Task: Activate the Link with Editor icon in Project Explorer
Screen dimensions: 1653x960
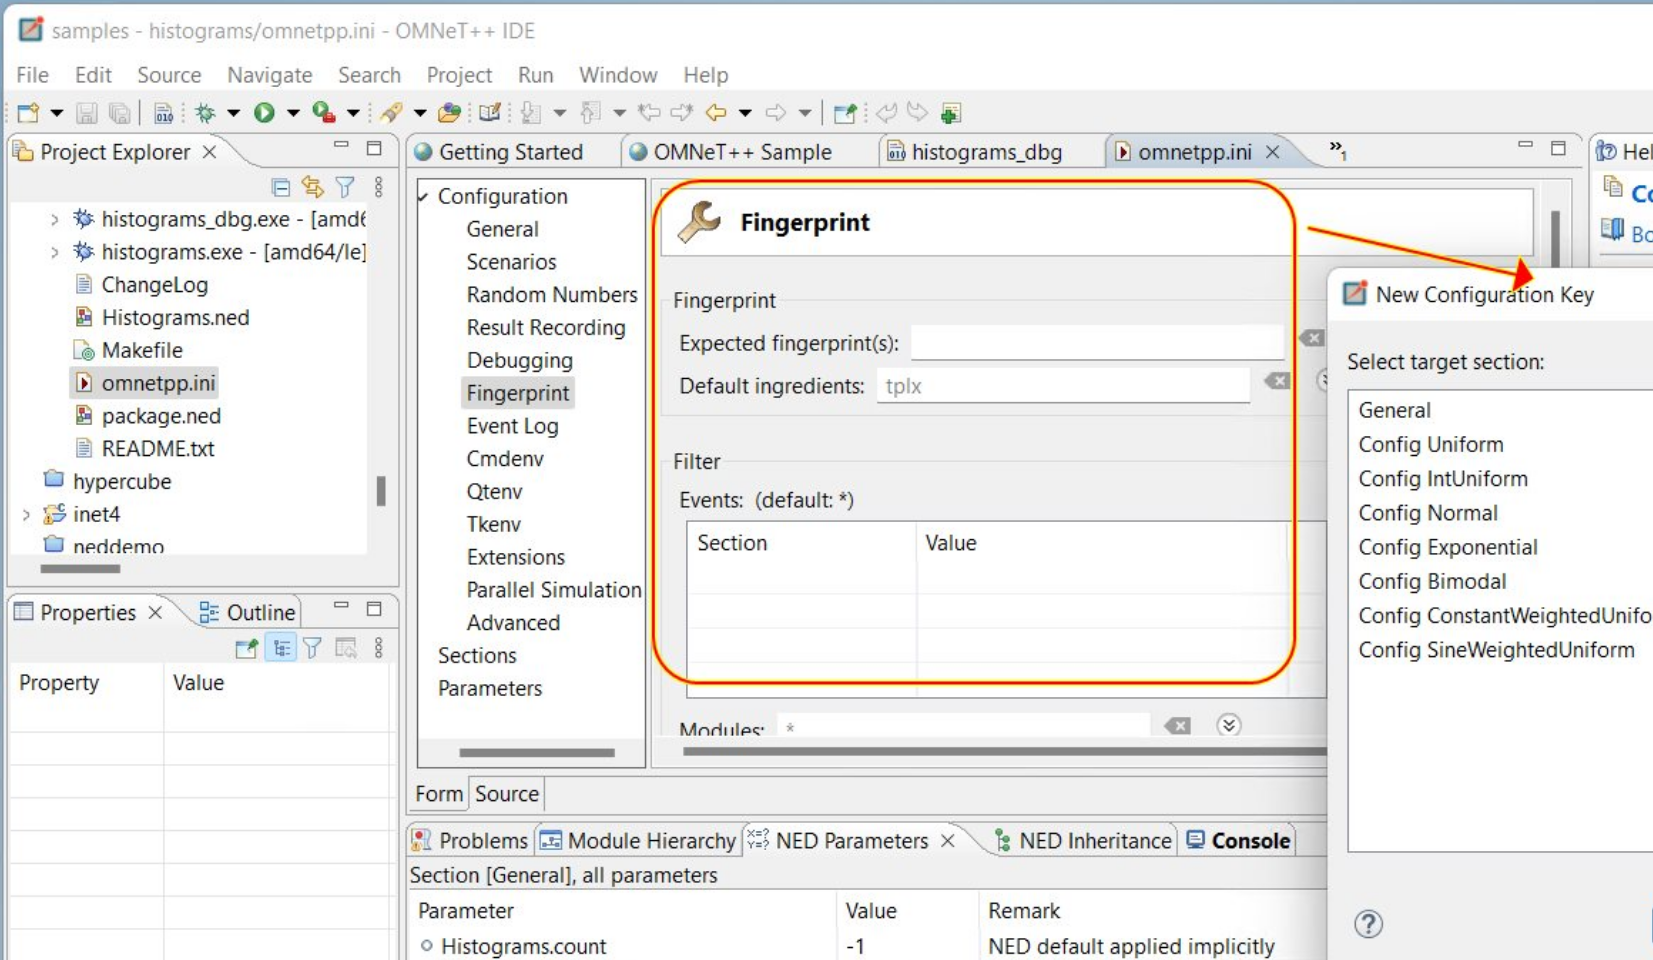Action: (x=312, y=186)
